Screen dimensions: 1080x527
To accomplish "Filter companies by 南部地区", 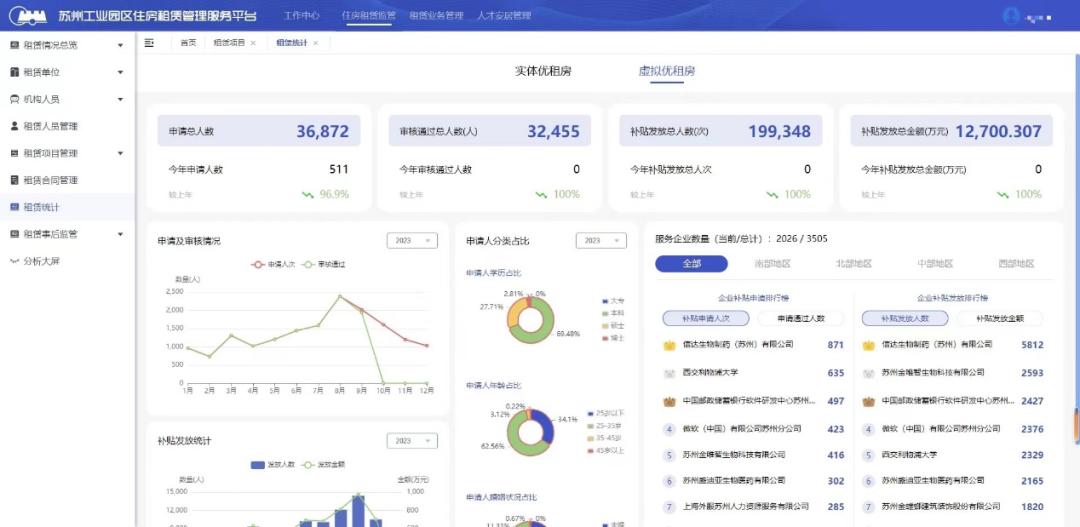I will point(771,264).
